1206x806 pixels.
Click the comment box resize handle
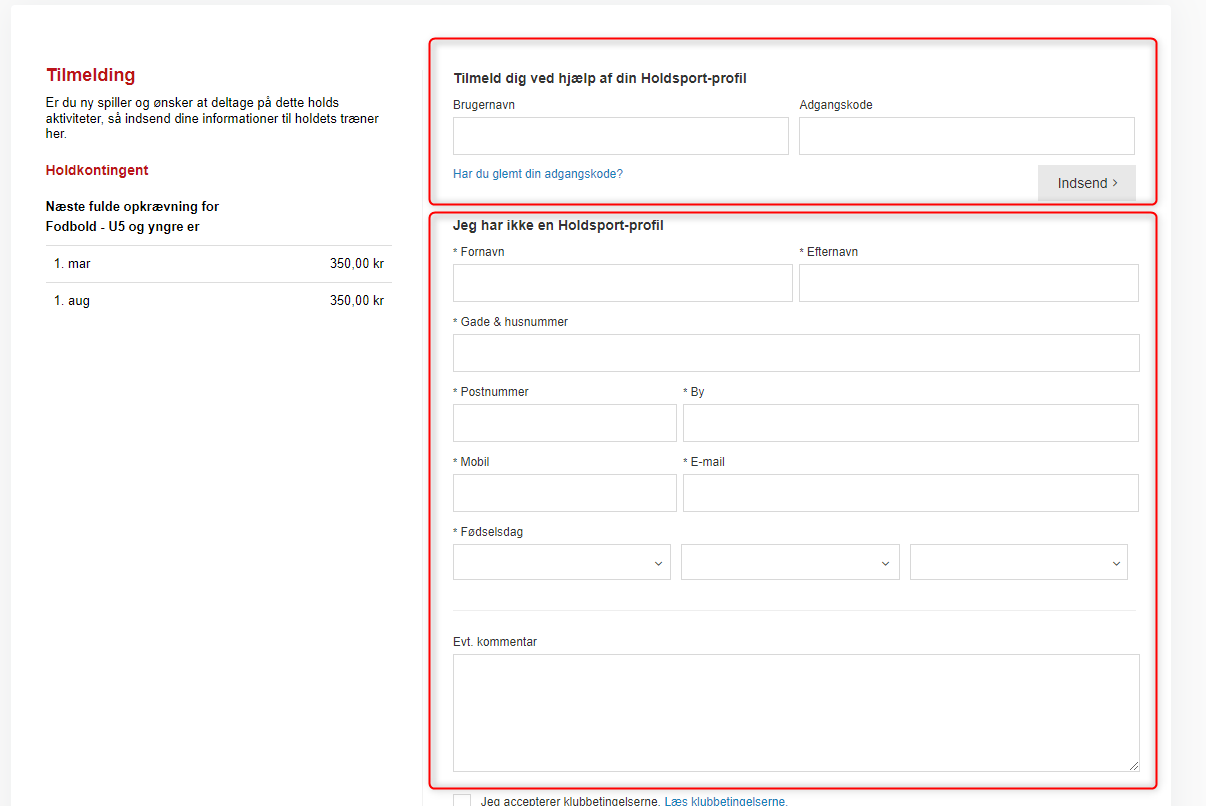[x=1133, y=765]
